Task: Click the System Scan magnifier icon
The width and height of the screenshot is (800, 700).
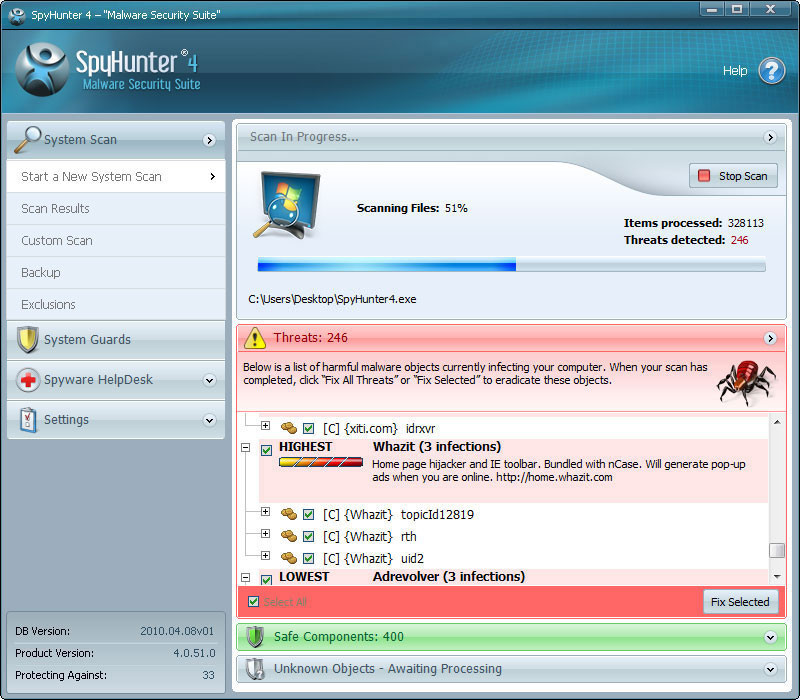Action: click(x=27, y=139)
